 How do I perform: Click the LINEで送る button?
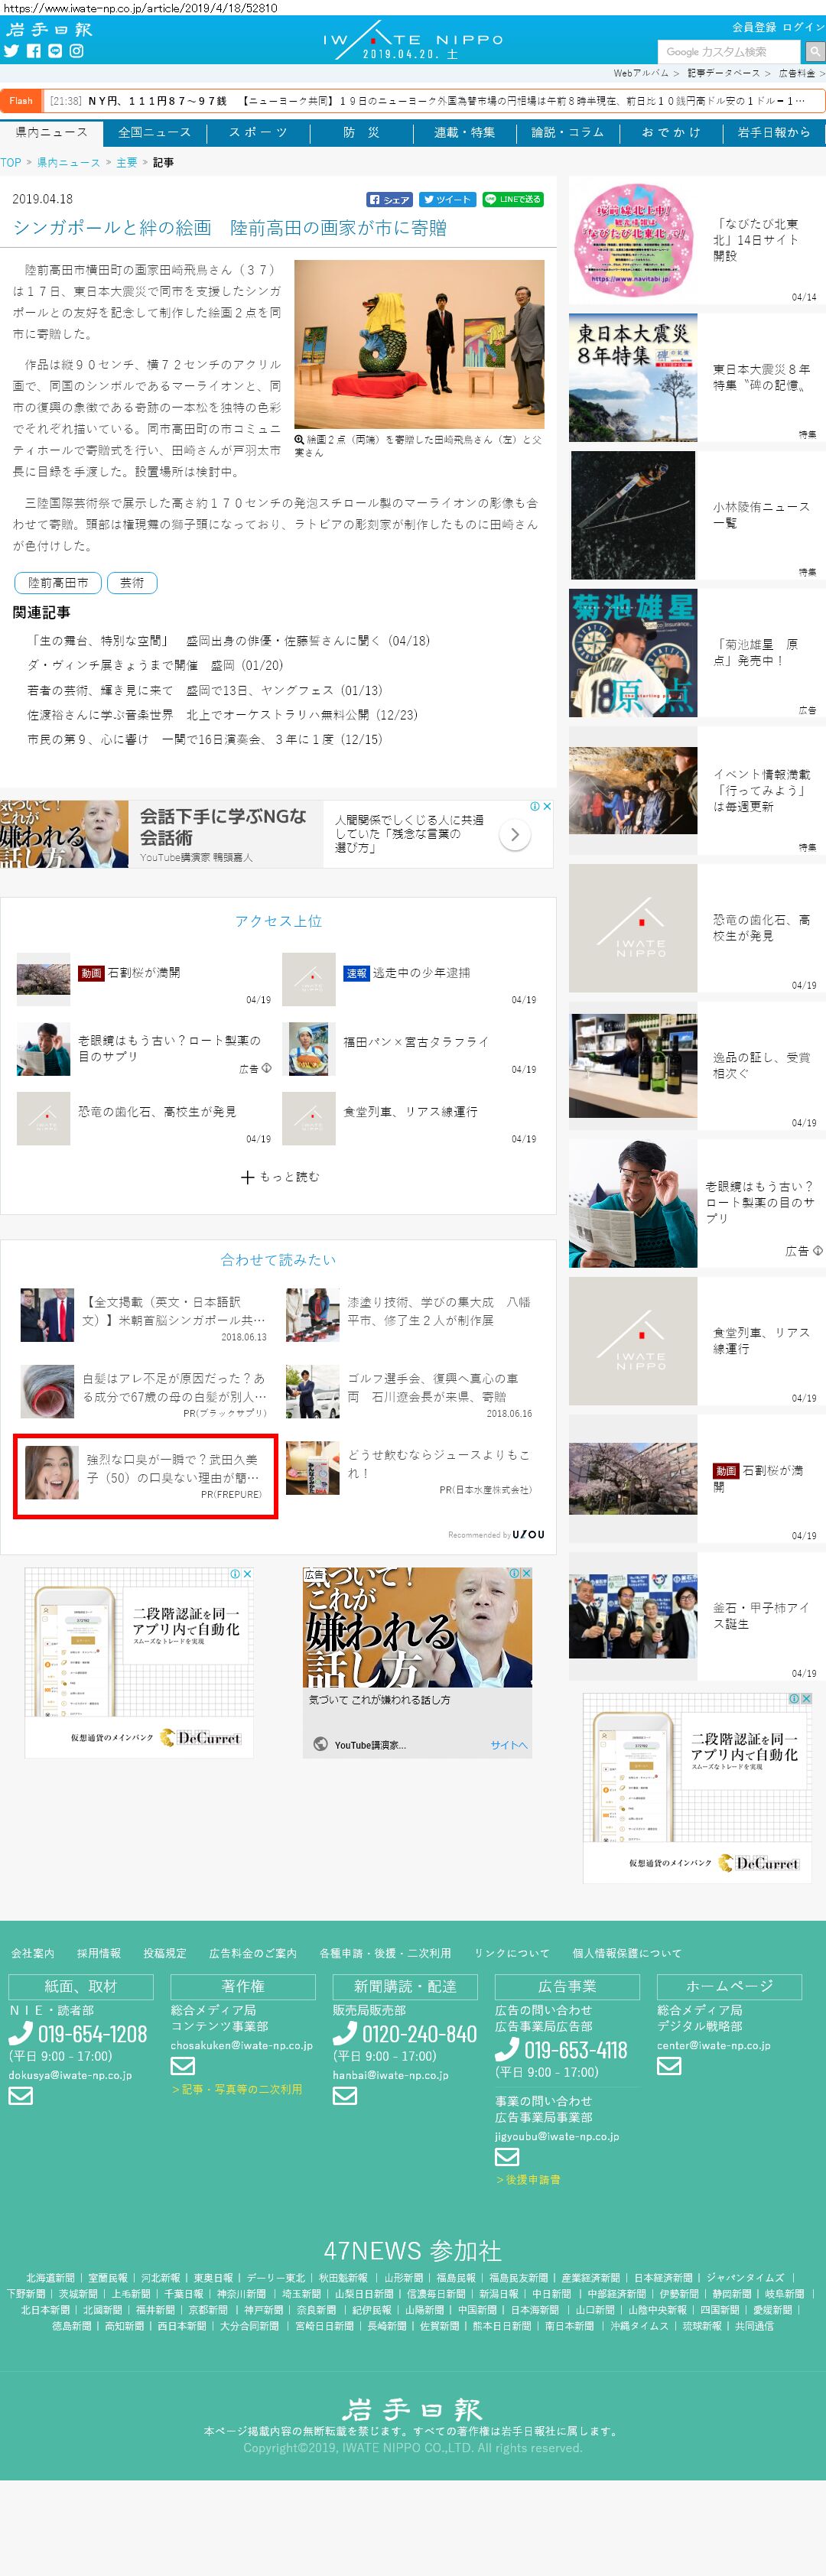tap(512, 199)
